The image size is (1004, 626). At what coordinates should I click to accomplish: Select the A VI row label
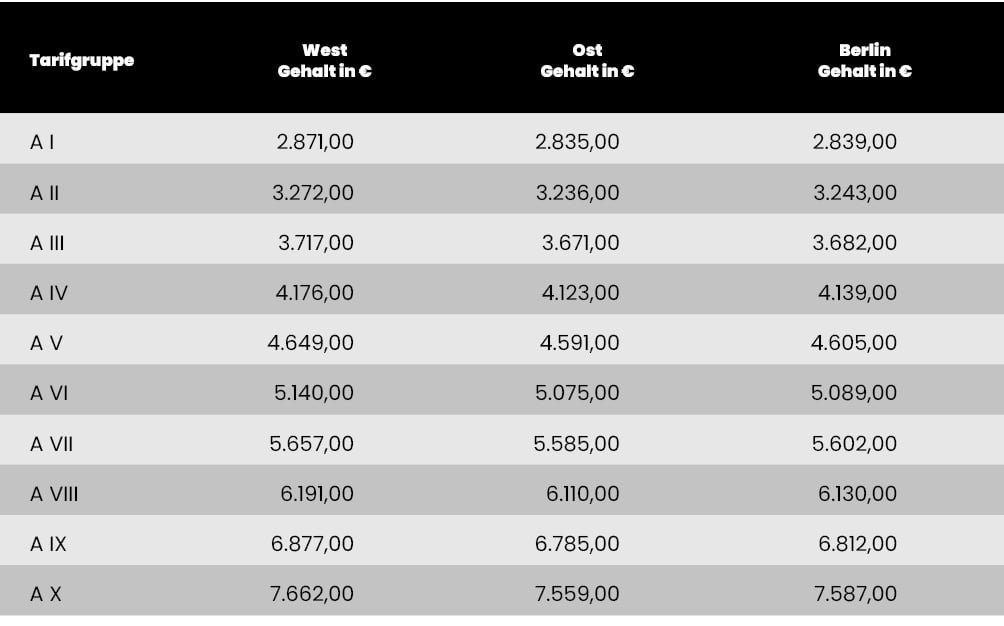pyautogui.click(x=49, y=393)
